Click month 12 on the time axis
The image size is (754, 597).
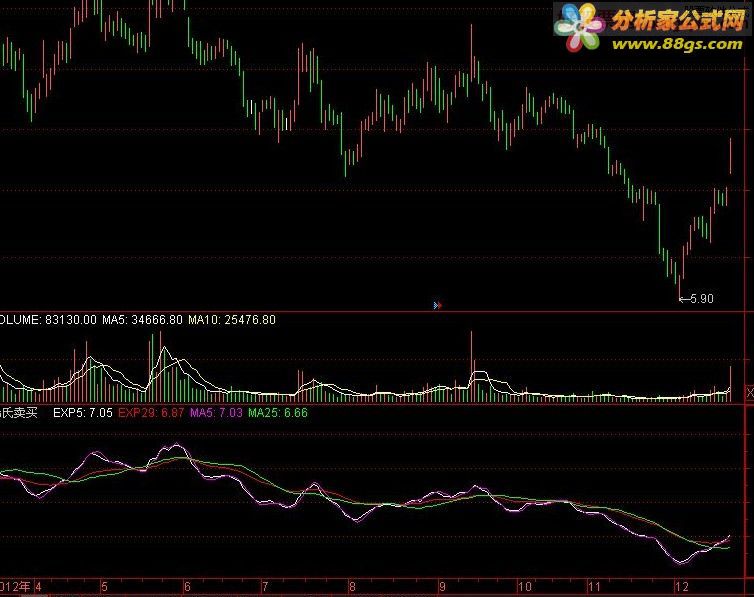(681, 586)
